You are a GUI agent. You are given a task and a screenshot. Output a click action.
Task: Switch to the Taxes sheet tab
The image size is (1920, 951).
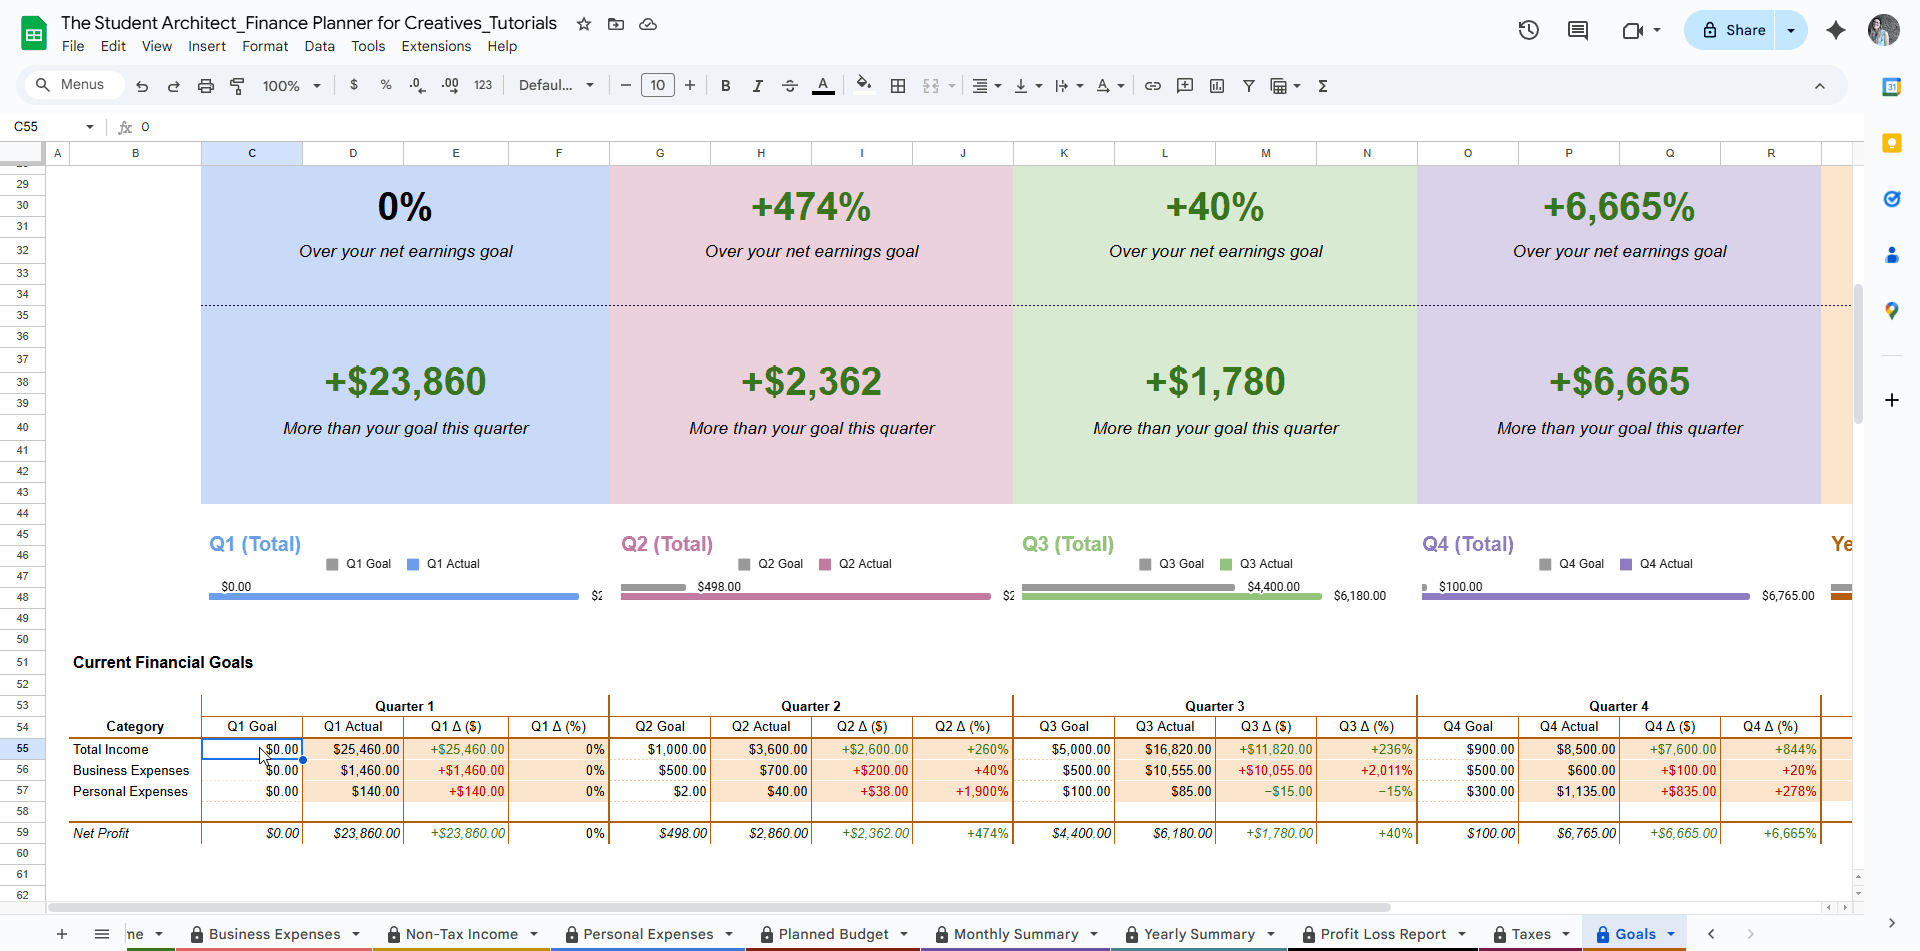1530,934
